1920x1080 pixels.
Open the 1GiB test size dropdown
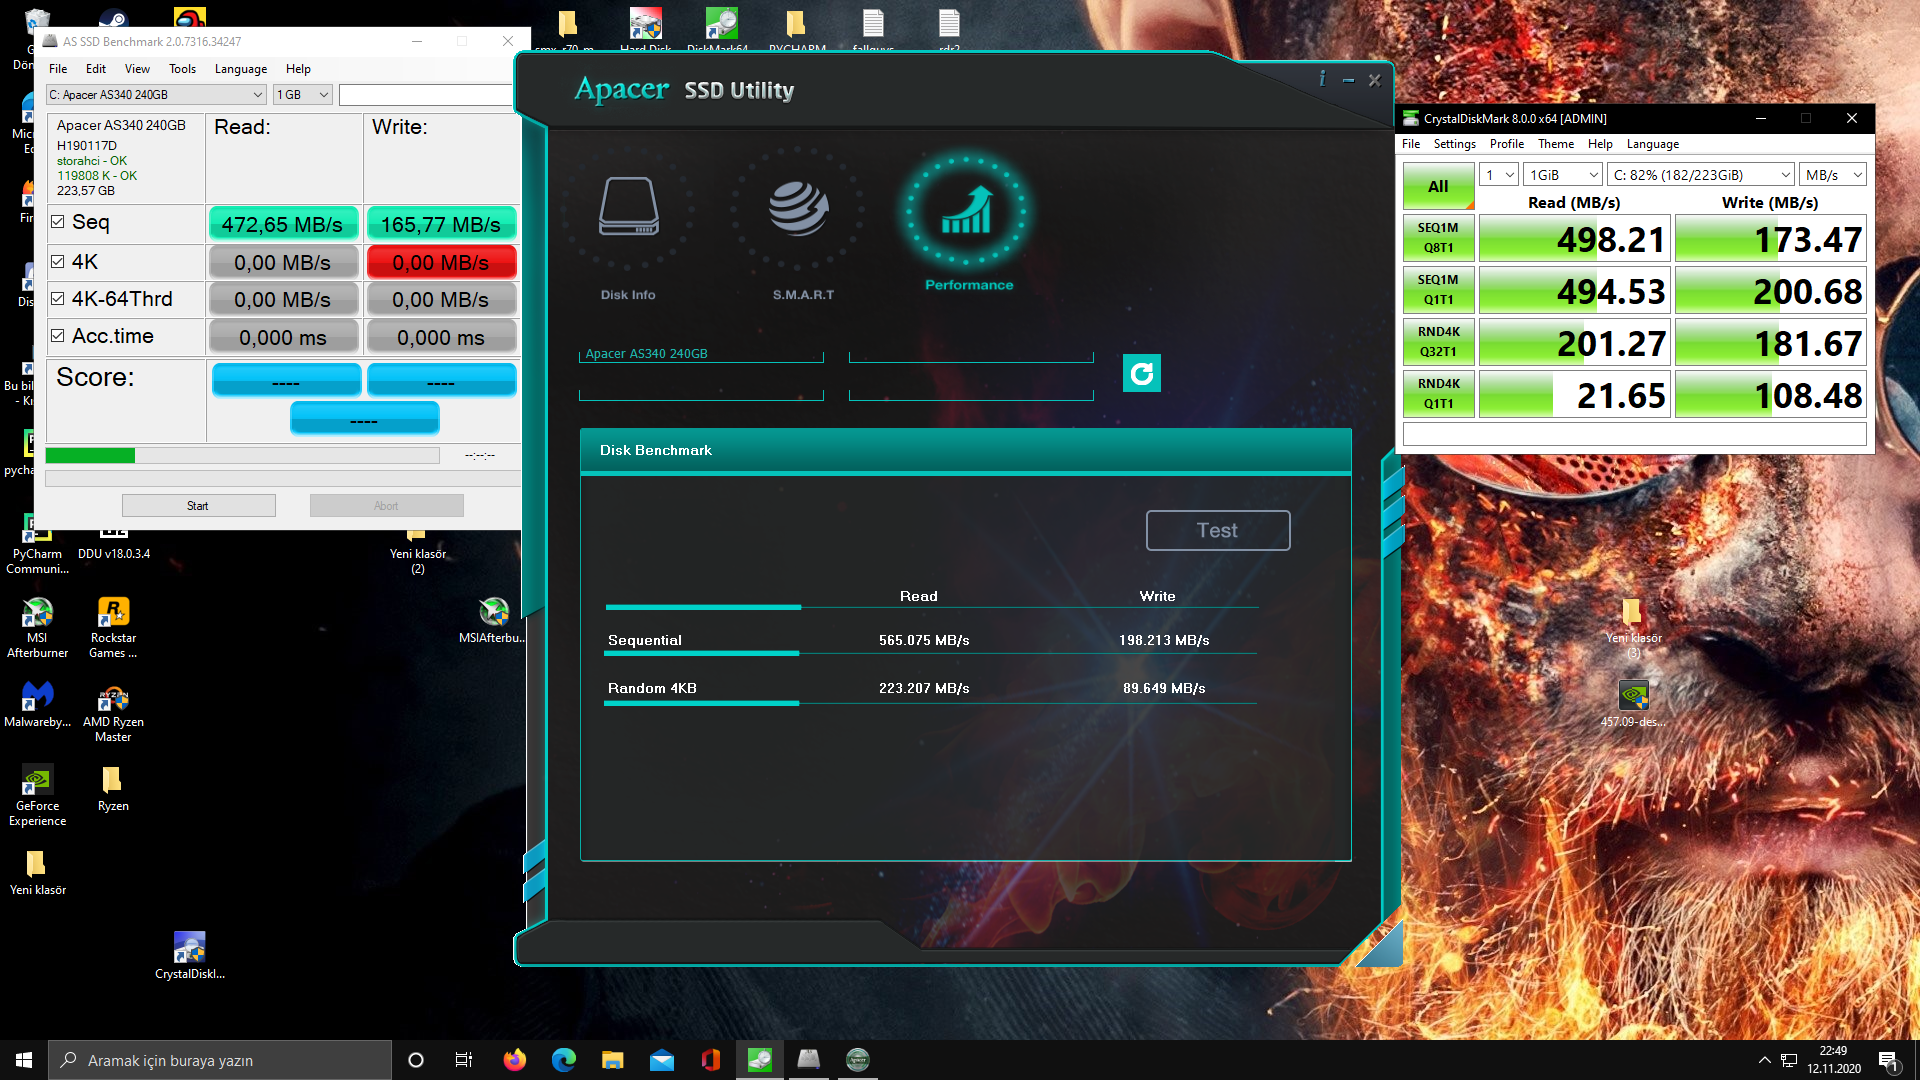[1562, 175]
